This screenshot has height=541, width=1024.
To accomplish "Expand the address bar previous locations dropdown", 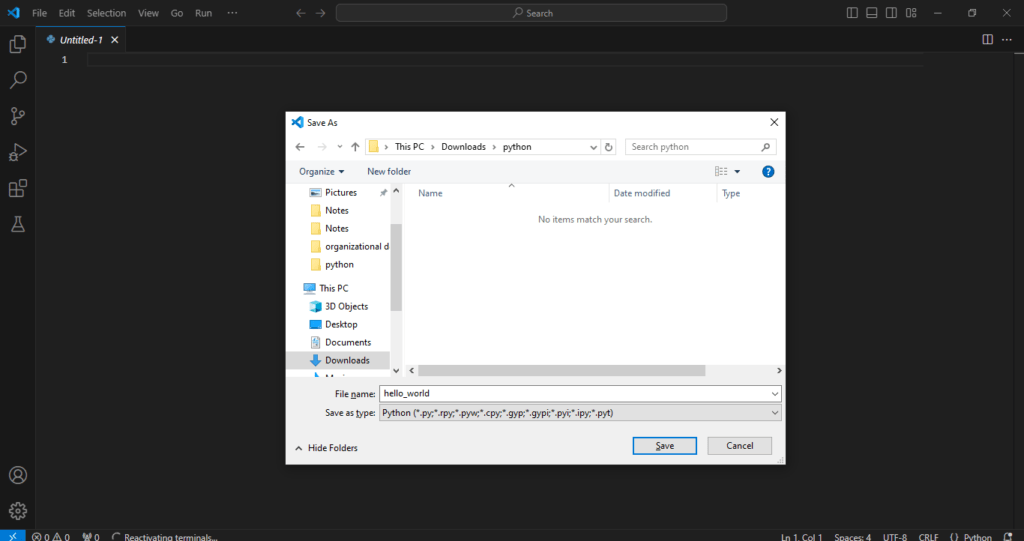I will pos(593,147).
